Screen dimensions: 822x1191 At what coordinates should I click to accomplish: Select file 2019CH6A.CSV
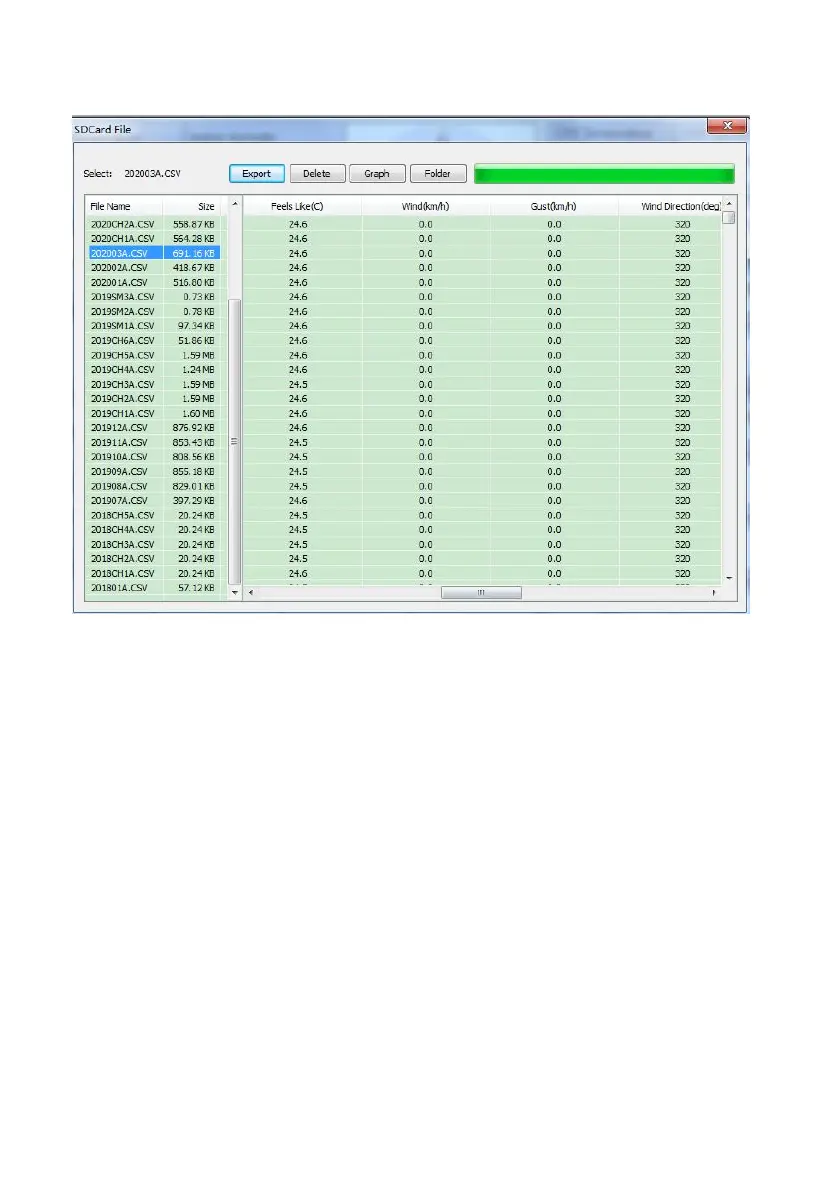[x=122, y=340]
